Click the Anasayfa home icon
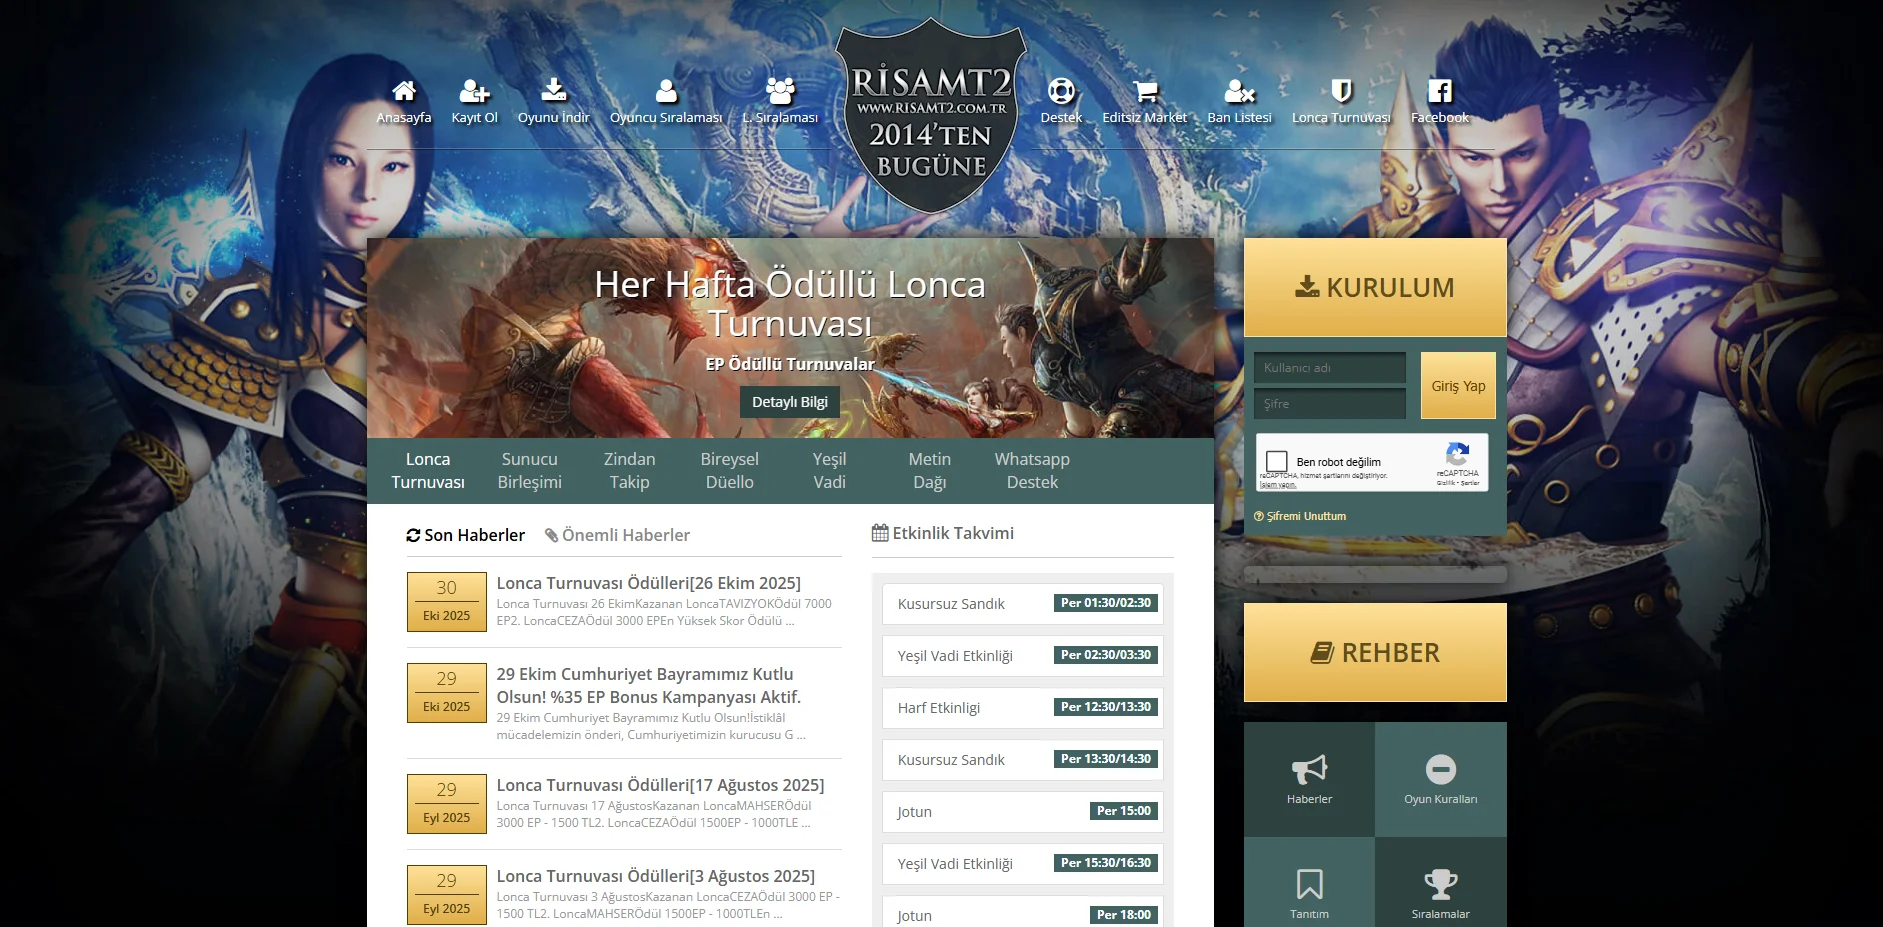Screen dimensions: 1883x927 tap(404, 92)
